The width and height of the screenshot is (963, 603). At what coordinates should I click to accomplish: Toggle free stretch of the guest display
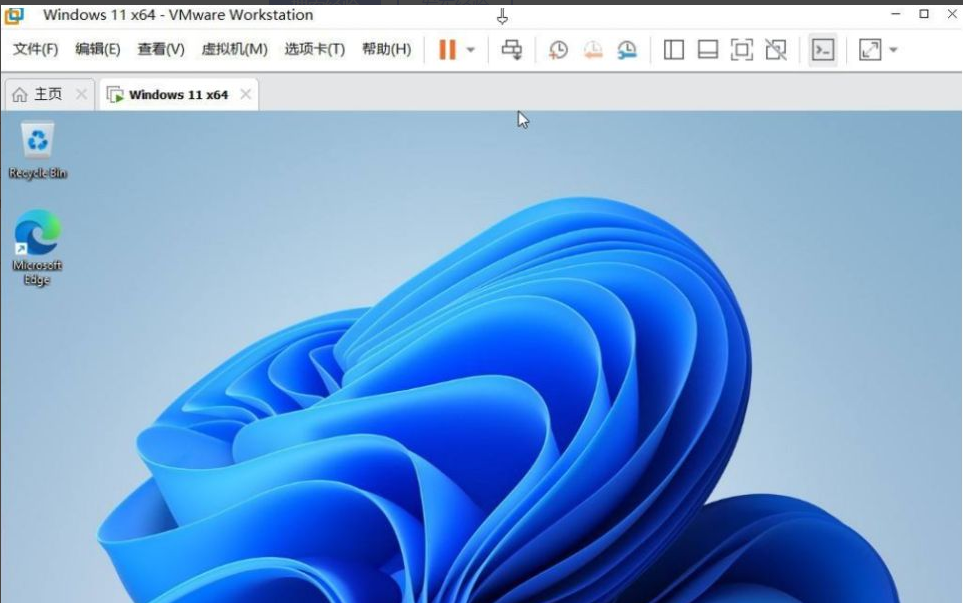click(868, 49)
